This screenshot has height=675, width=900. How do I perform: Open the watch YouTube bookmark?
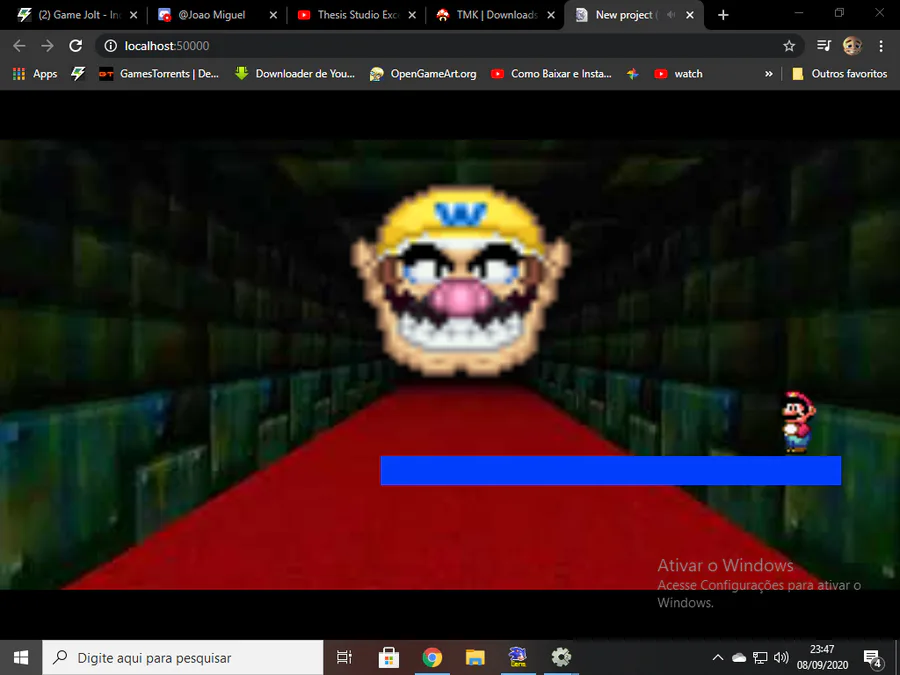[x=678, y=73]
